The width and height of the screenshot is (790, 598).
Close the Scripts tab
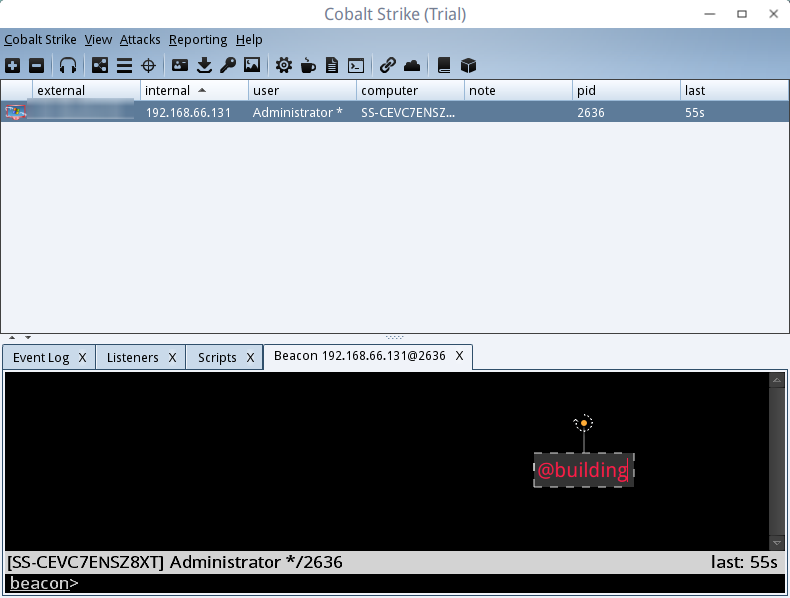pyautogui.click(x=250, y=357)
